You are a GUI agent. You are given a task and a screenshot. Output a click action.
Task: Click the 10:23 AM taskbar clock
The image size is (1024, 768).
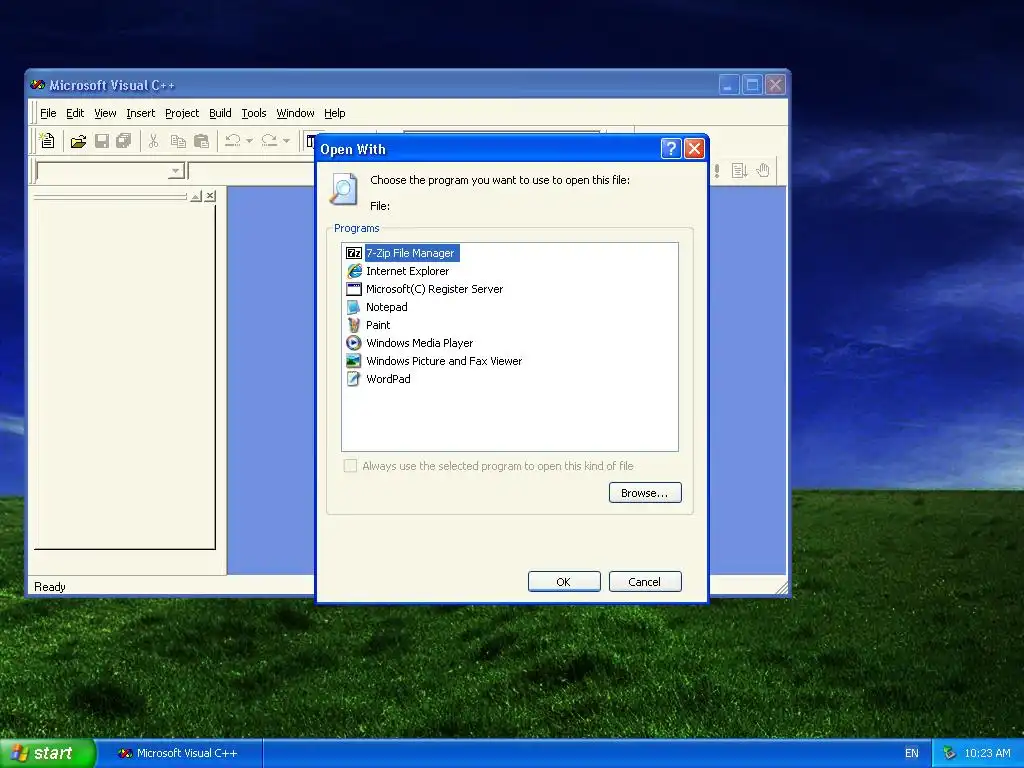click(x=987, y=753)
